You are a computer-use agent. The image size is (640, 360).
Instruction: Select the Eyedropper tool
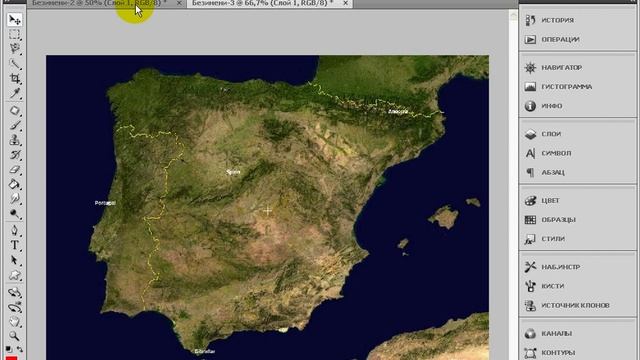[x=15, y=93]
